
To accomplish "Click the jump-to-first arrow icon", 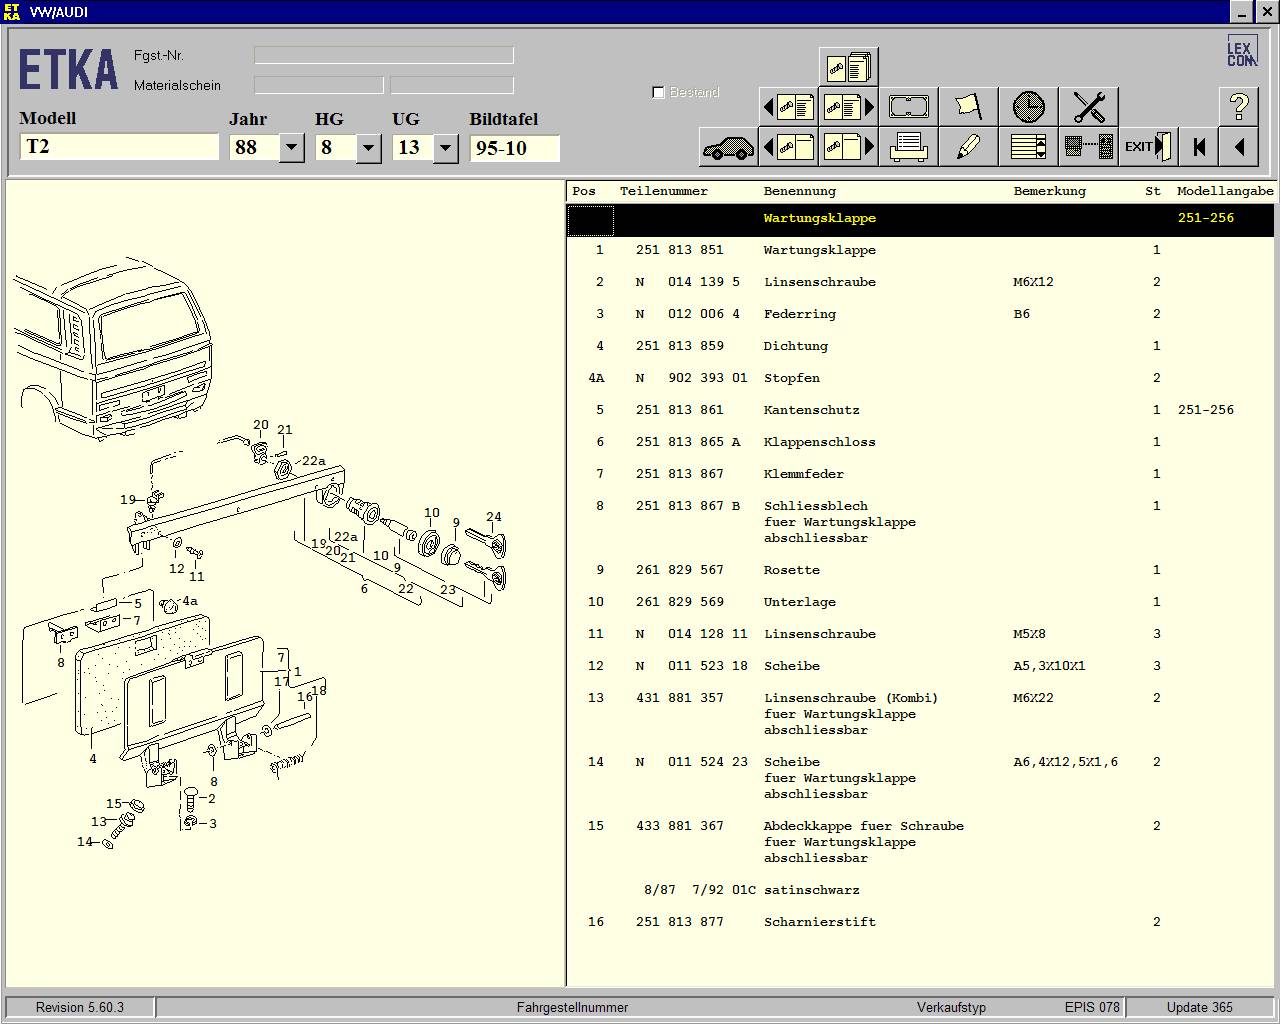I will (1198, 147).
